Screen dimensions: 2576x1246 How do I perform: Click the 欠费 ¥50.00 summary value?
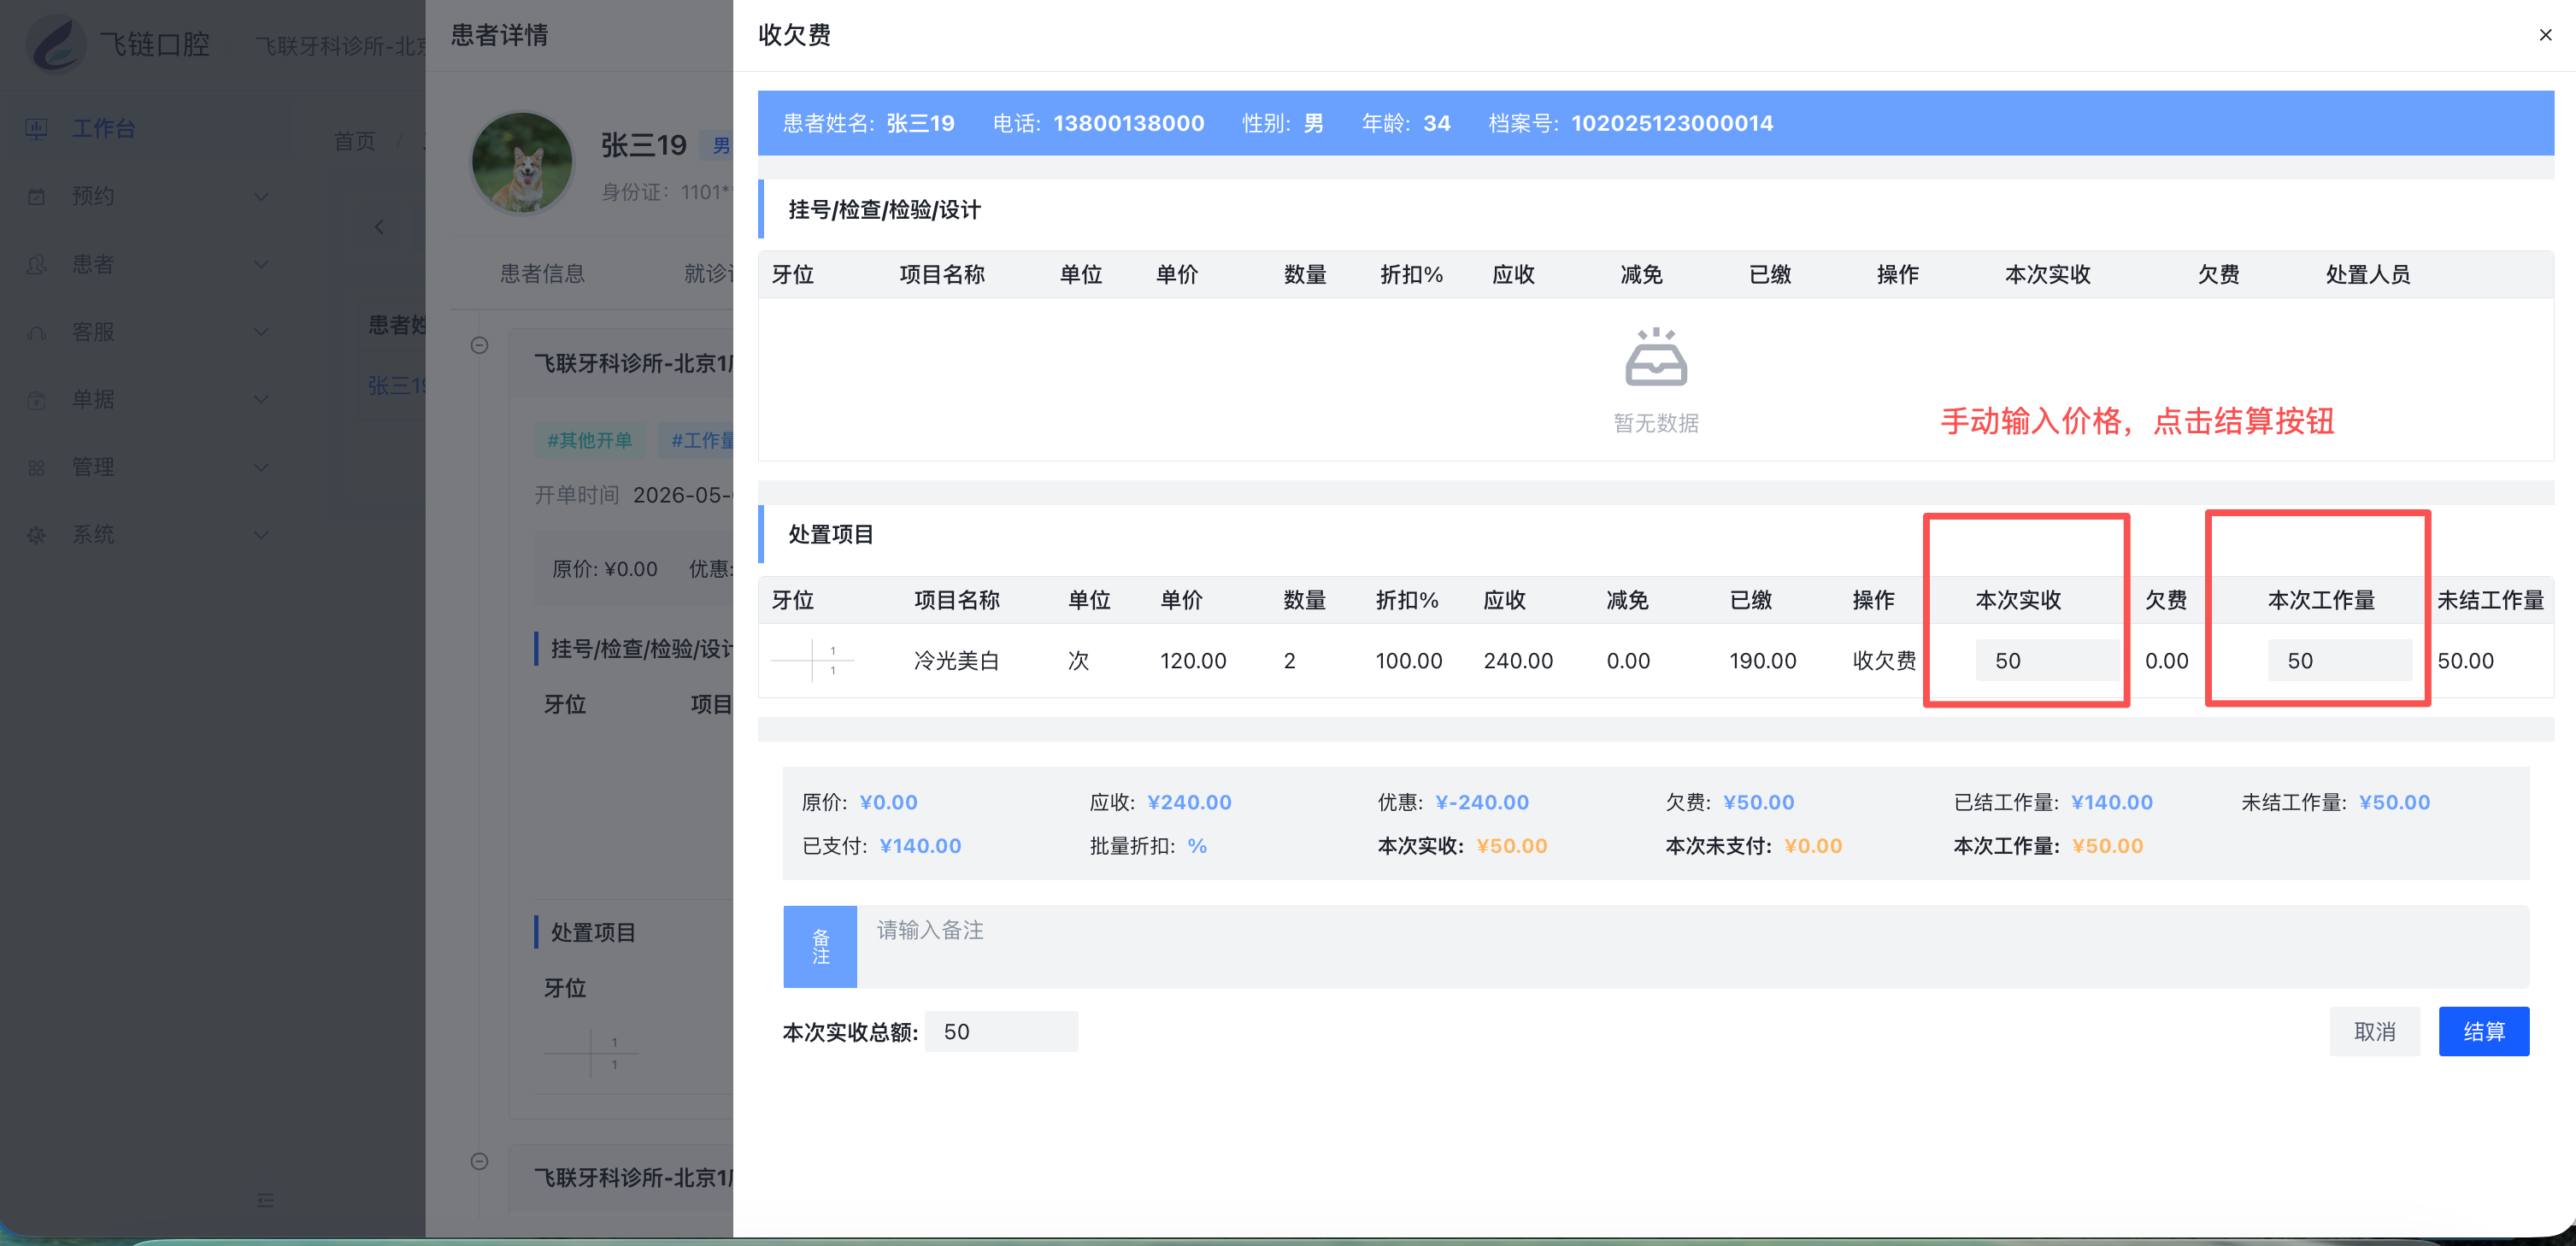[1759, 802]
